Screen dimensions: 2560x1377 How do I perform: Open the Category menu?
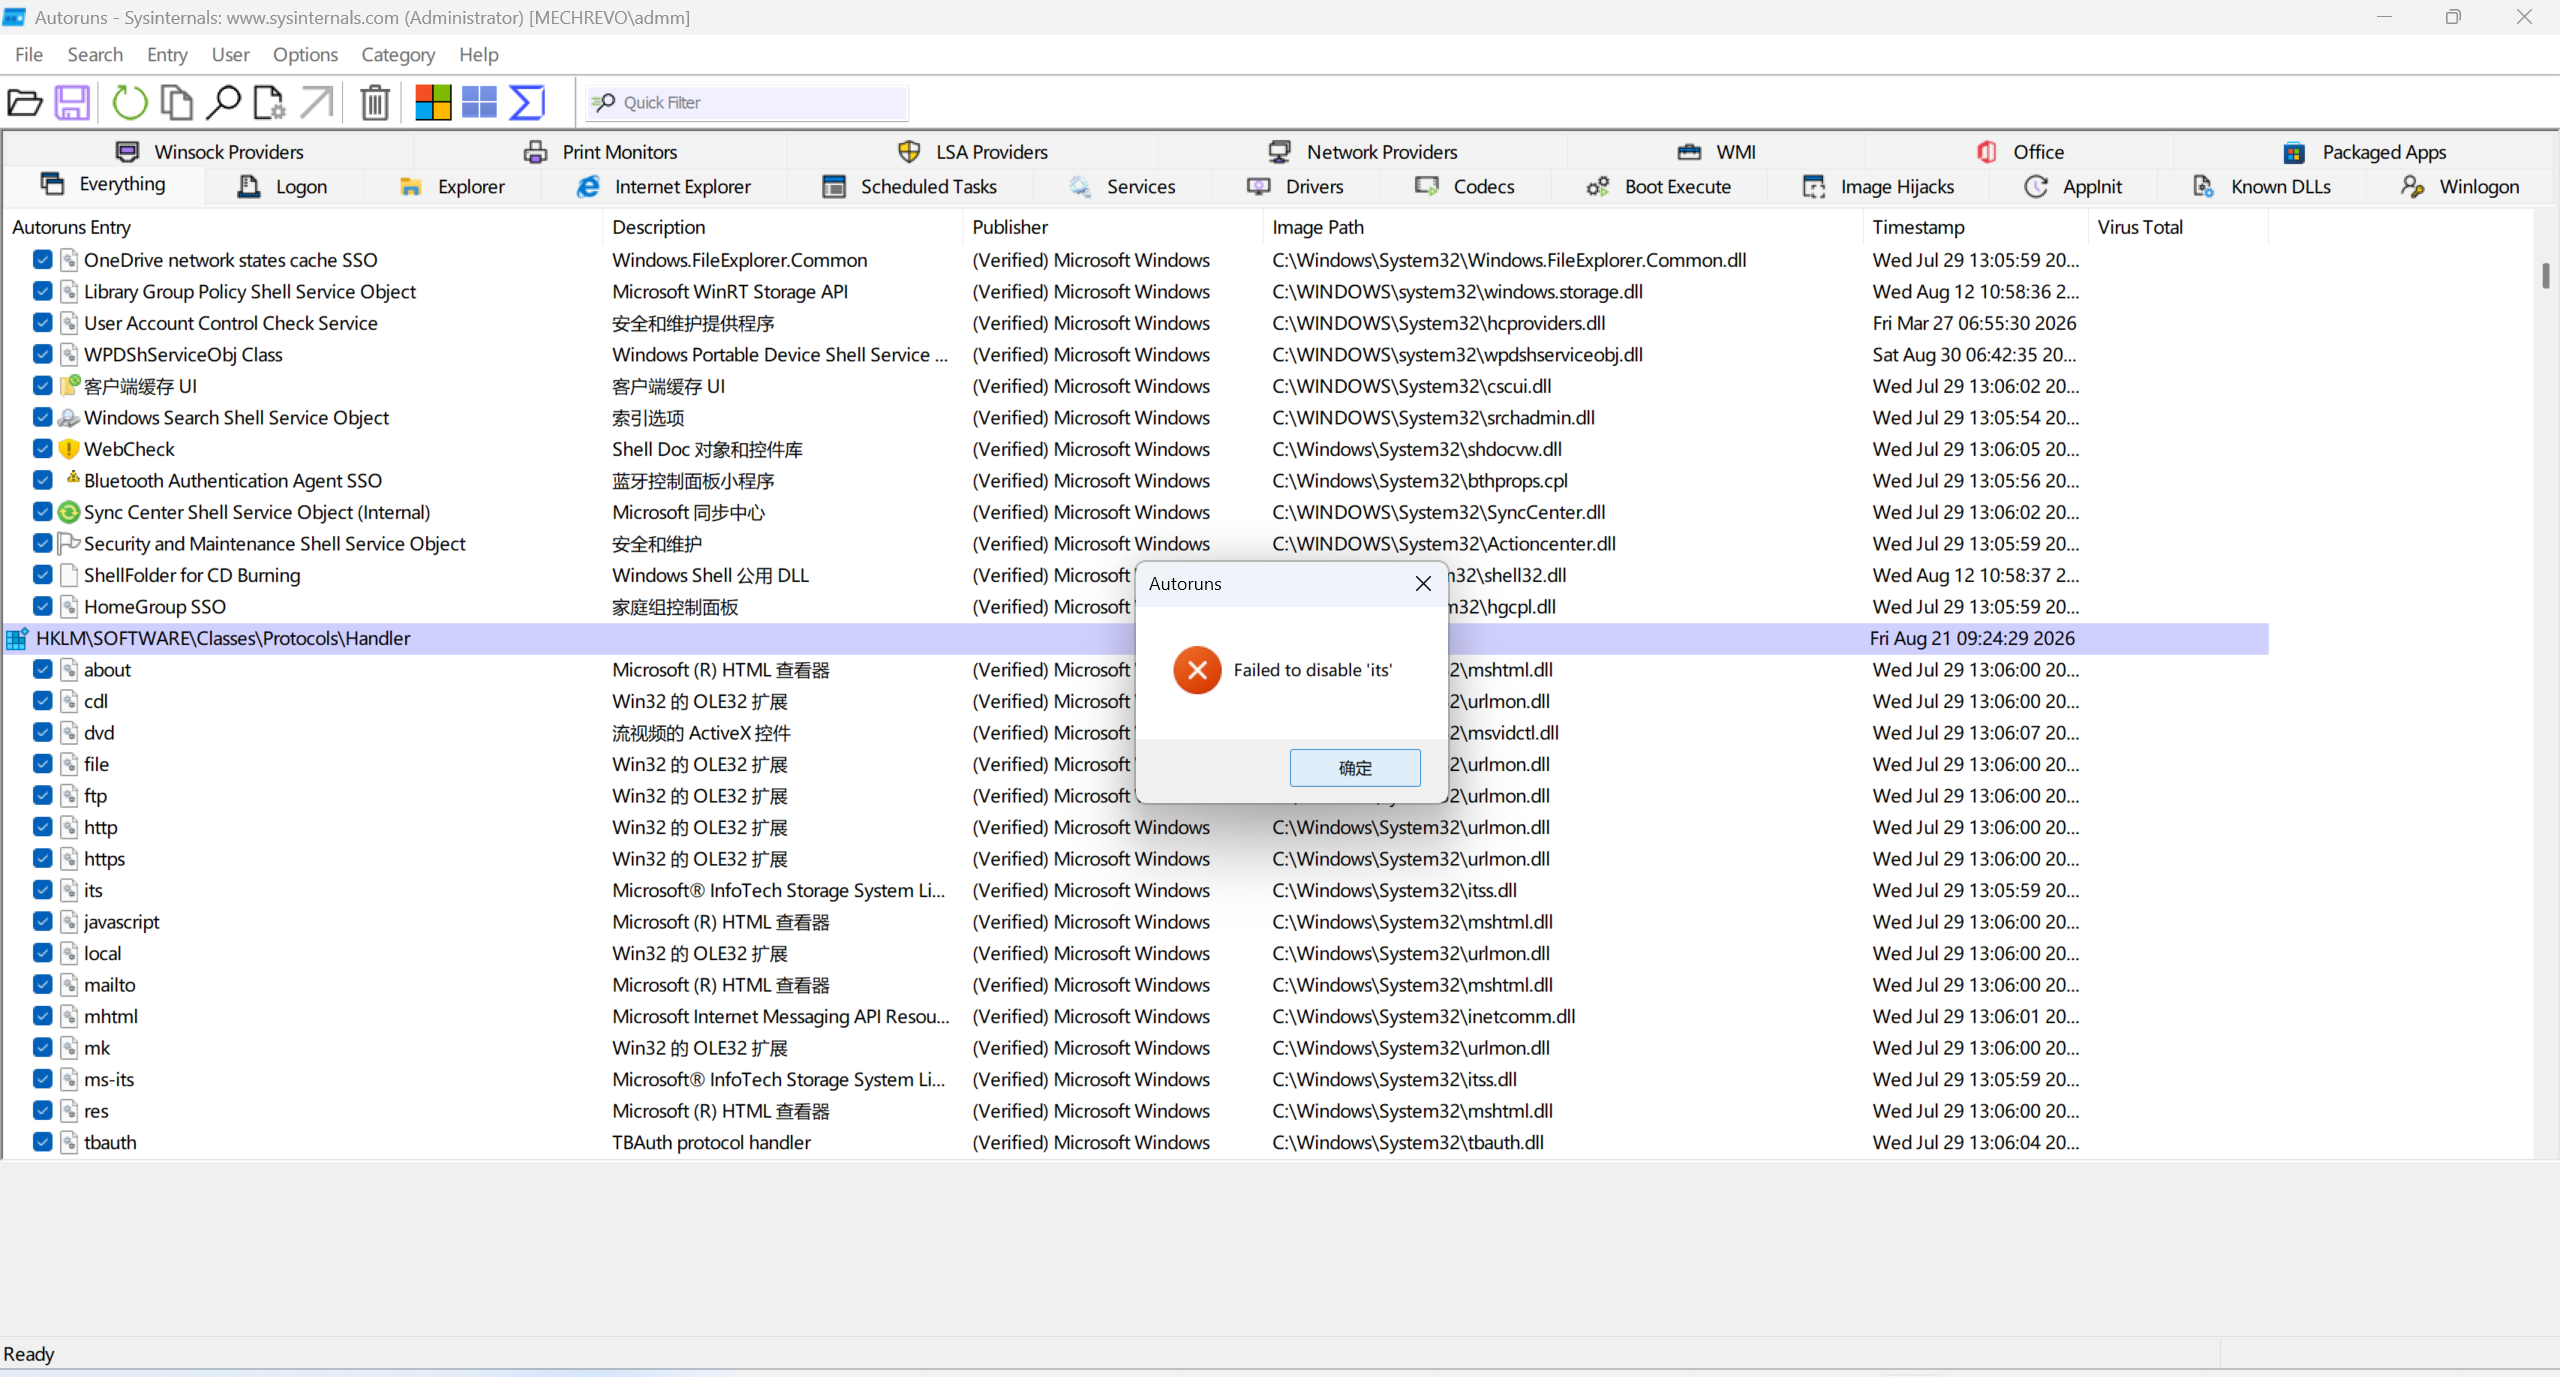(398, 55)
